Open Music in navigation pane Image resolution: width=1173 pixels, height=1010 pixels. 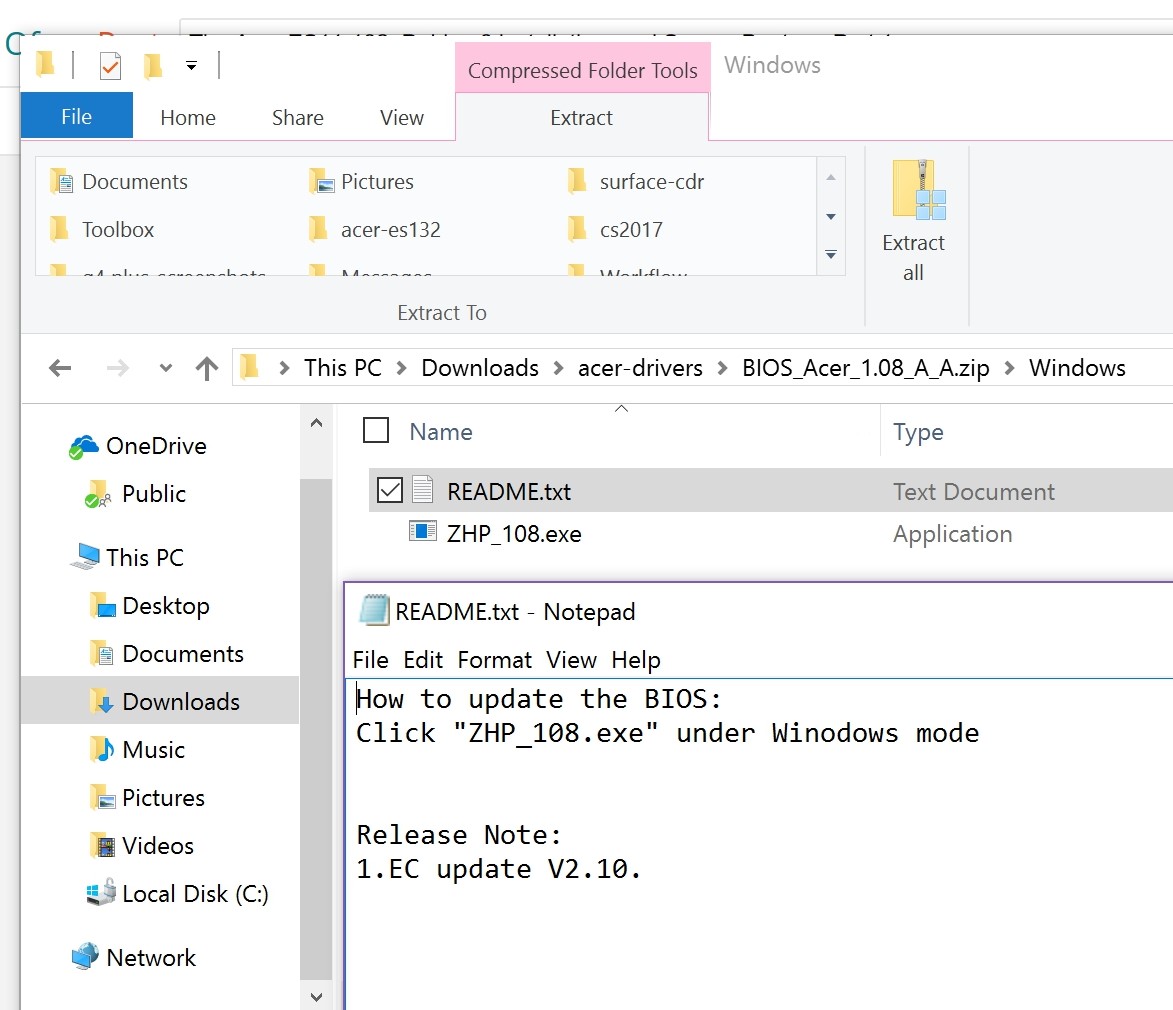coord(138,749)
